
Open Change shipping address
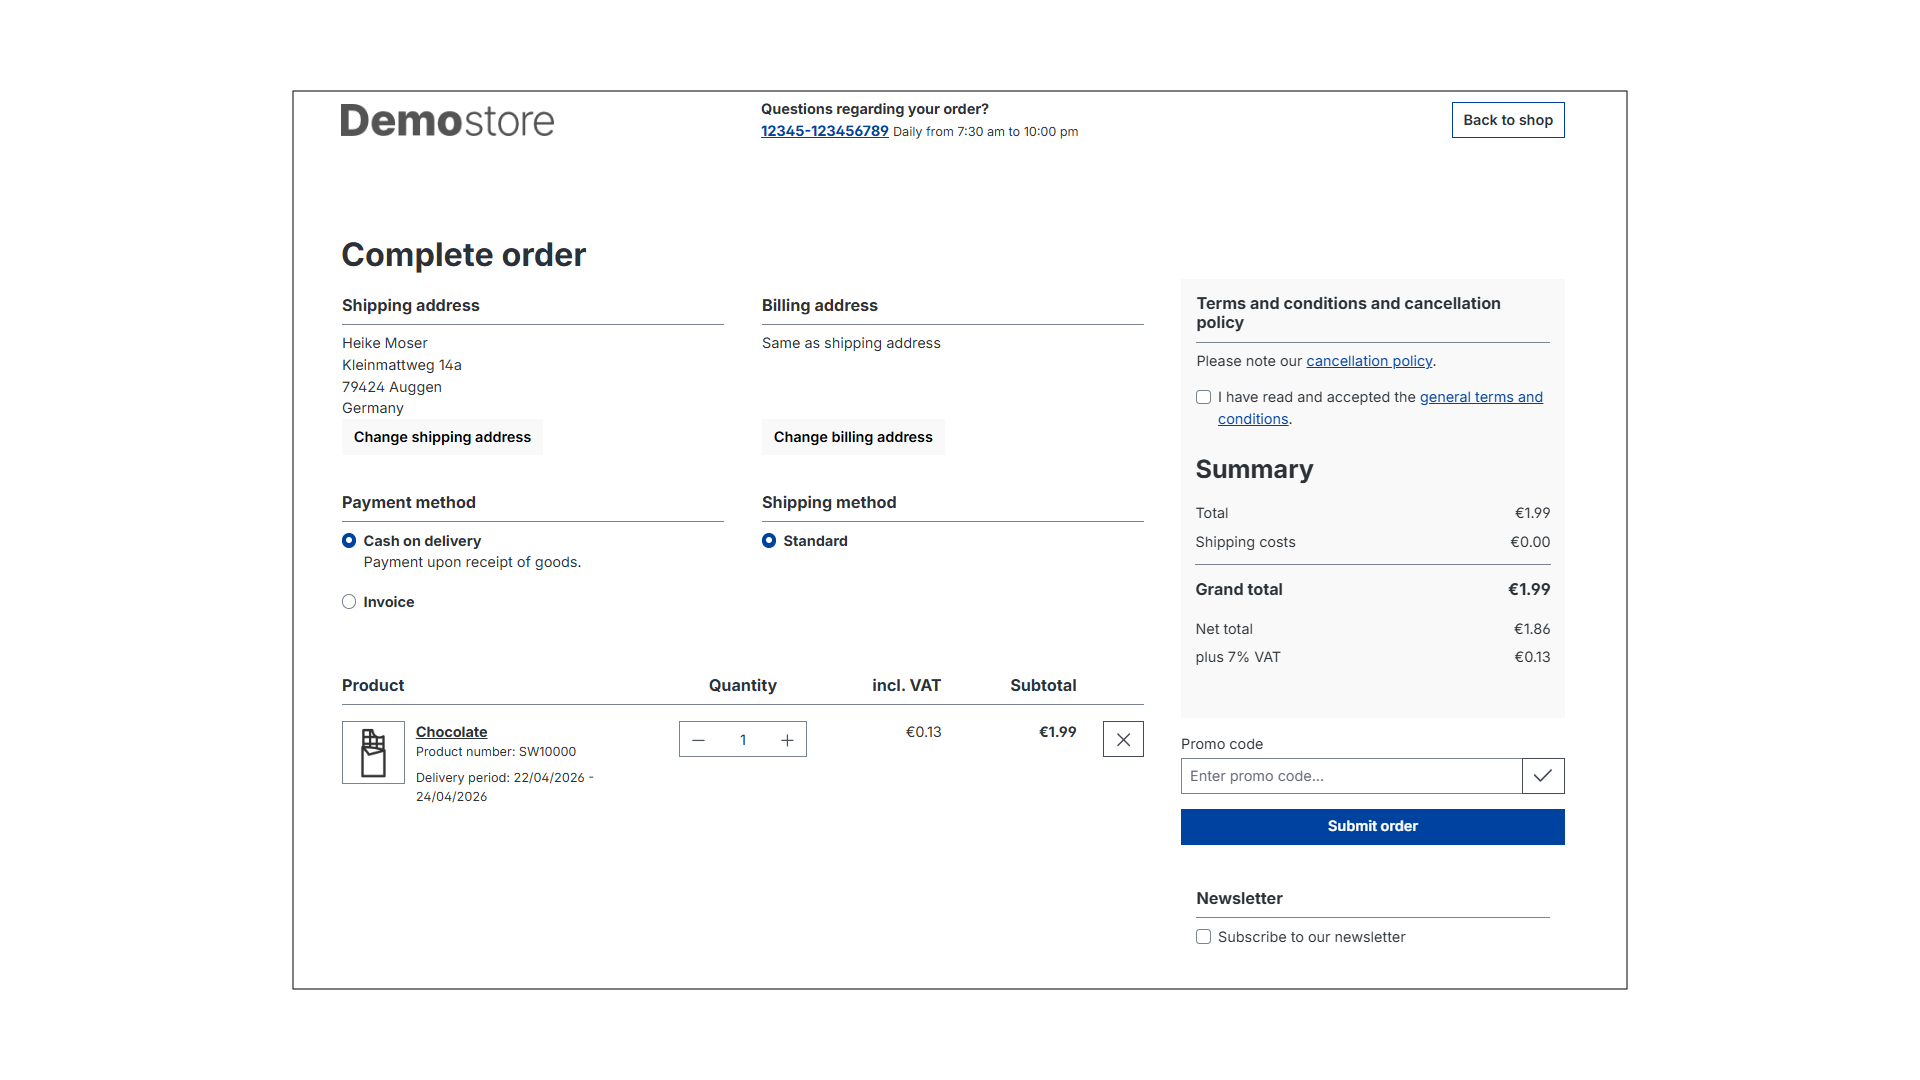click(x=442, y=437)
